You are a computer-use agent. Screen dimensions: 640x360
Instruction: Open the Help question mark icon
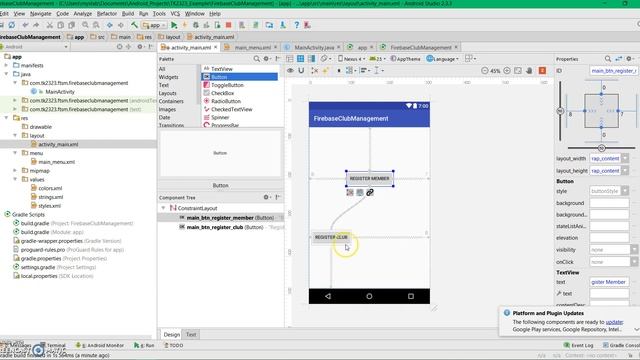point(296,25)
